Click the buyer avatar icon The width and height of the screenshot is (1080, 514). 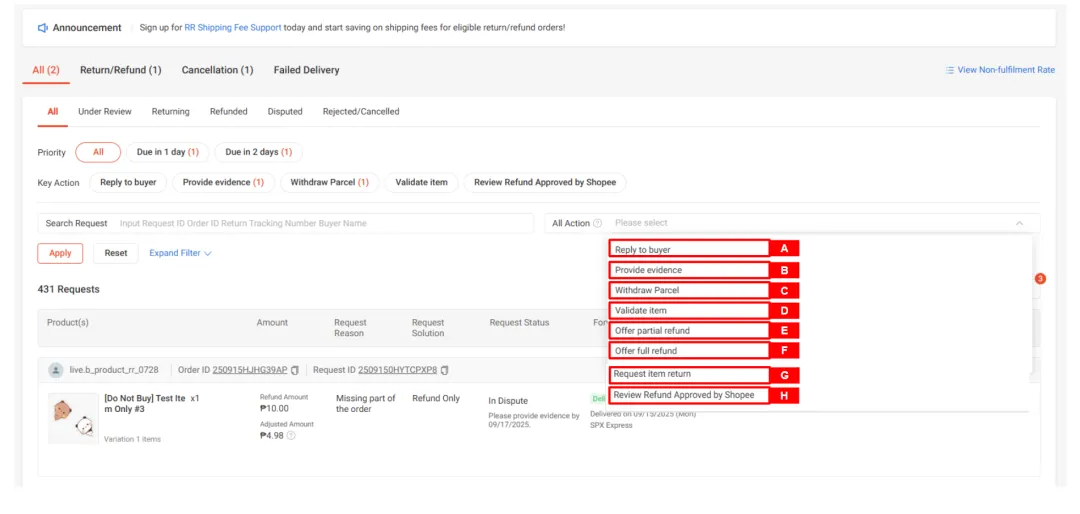tap(56, 370)
